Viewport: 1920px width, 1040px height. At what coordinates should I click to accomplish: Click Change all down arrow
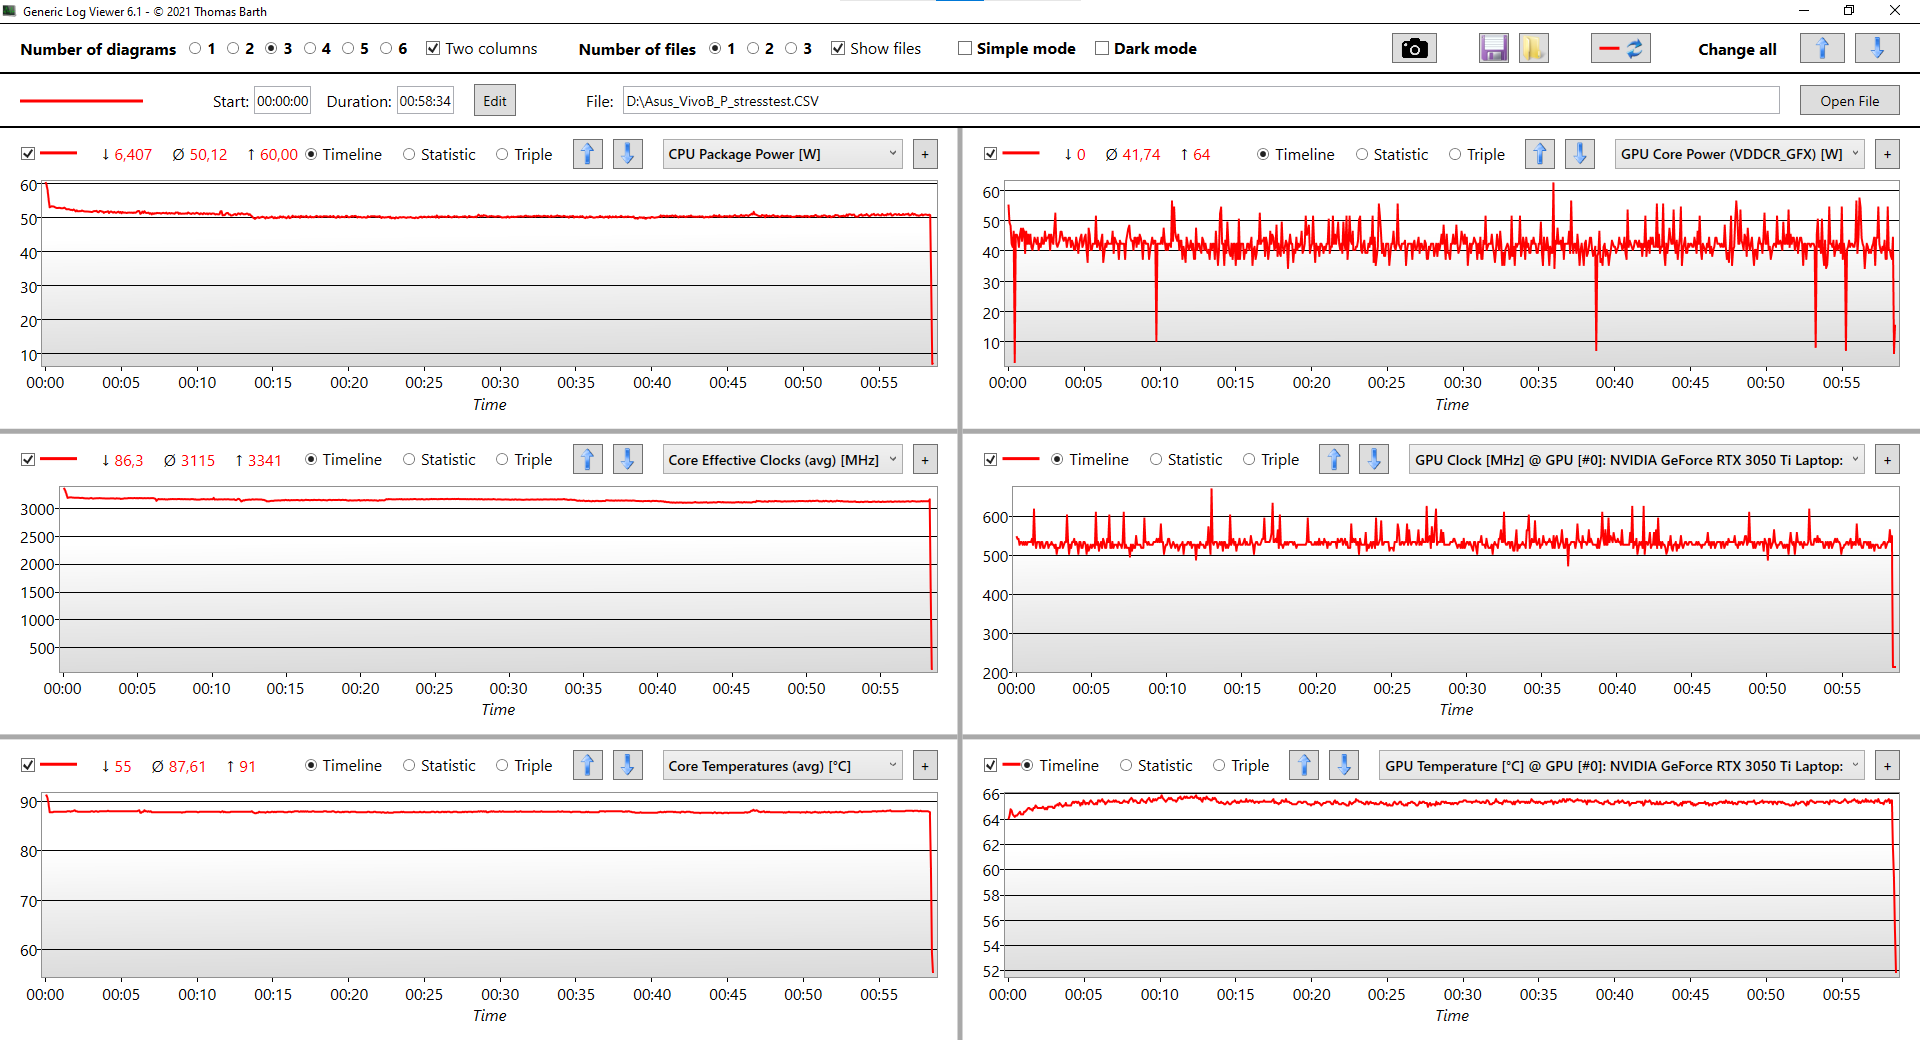[1877, 48]
